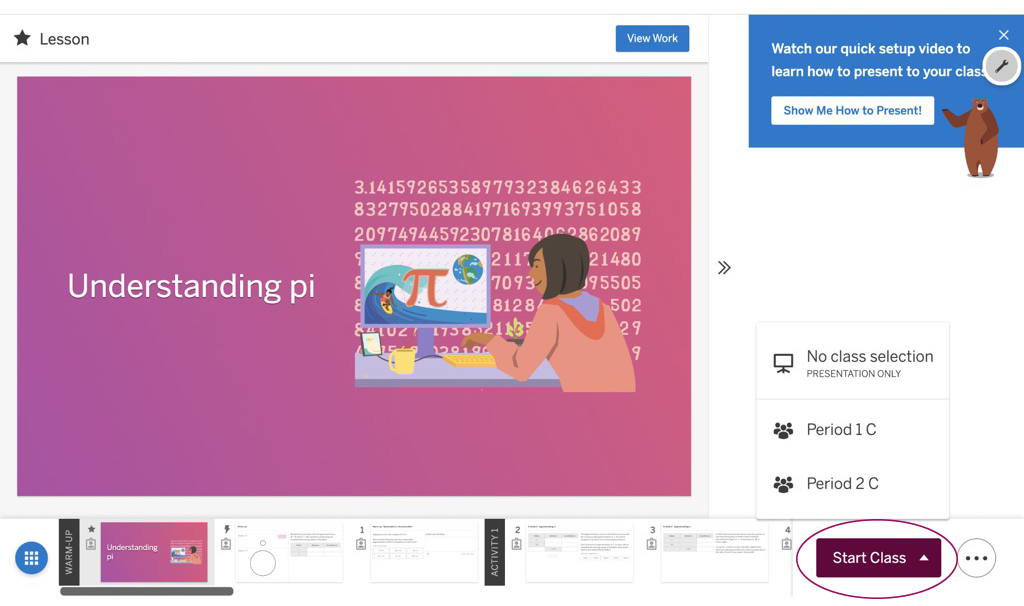1024x606 pixels.
Task: Open the slide grid overview button
Action: tap(31, 558)
